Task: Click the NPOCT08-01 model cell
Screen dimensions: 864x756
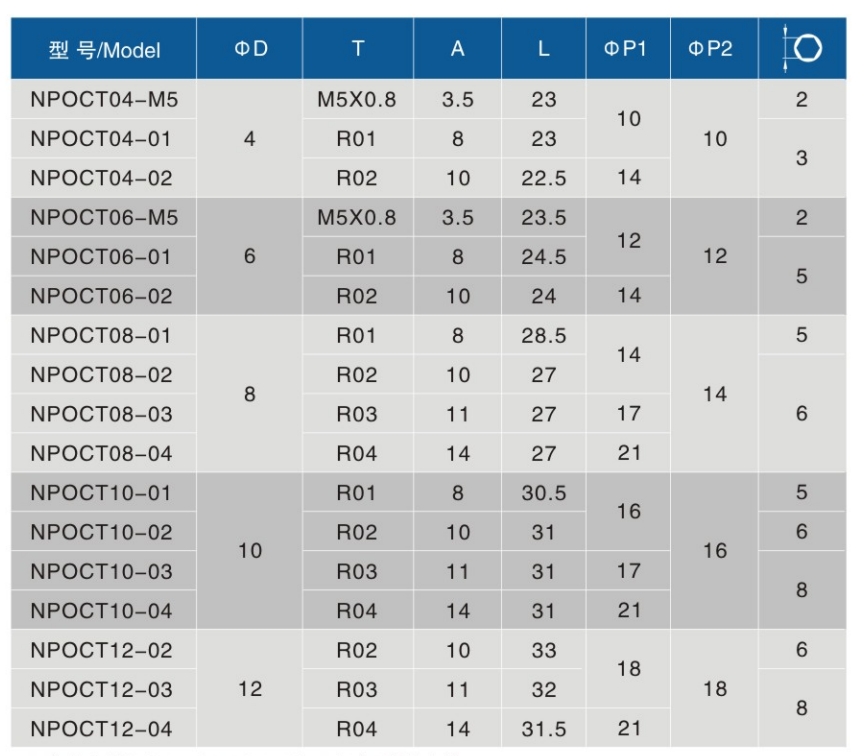Action: click(102, 335)
